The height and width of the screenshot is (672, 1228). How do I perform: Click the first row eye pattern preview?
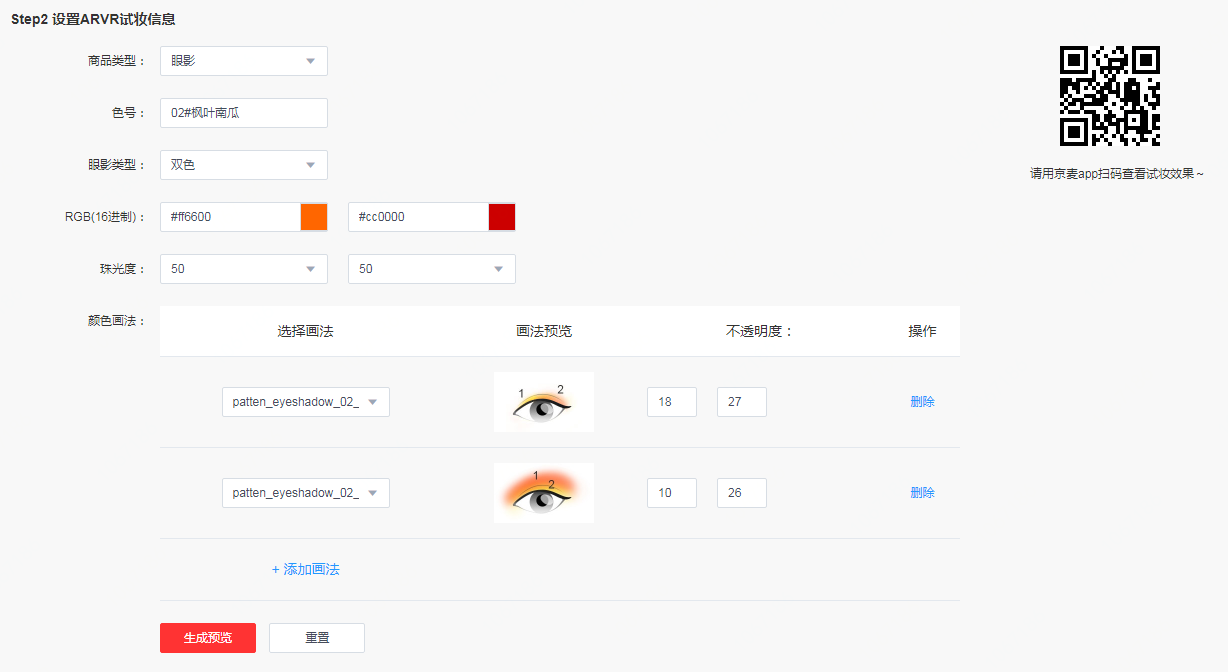pos(543,402)
